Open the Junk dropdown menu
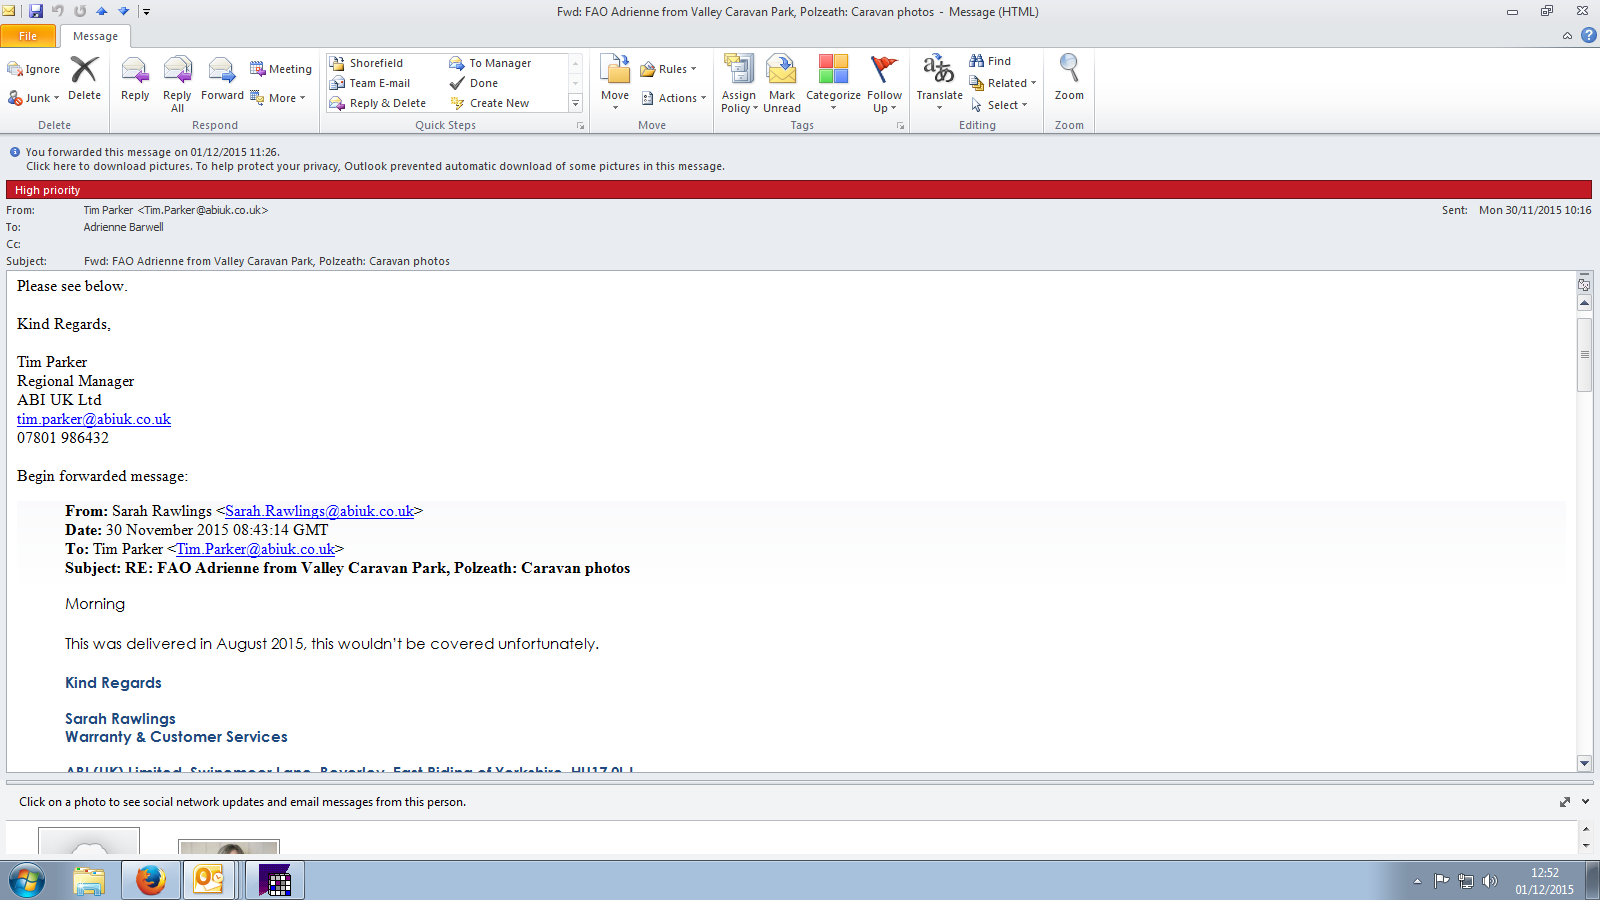1600x900 pixels. click(x=34, y=98)
